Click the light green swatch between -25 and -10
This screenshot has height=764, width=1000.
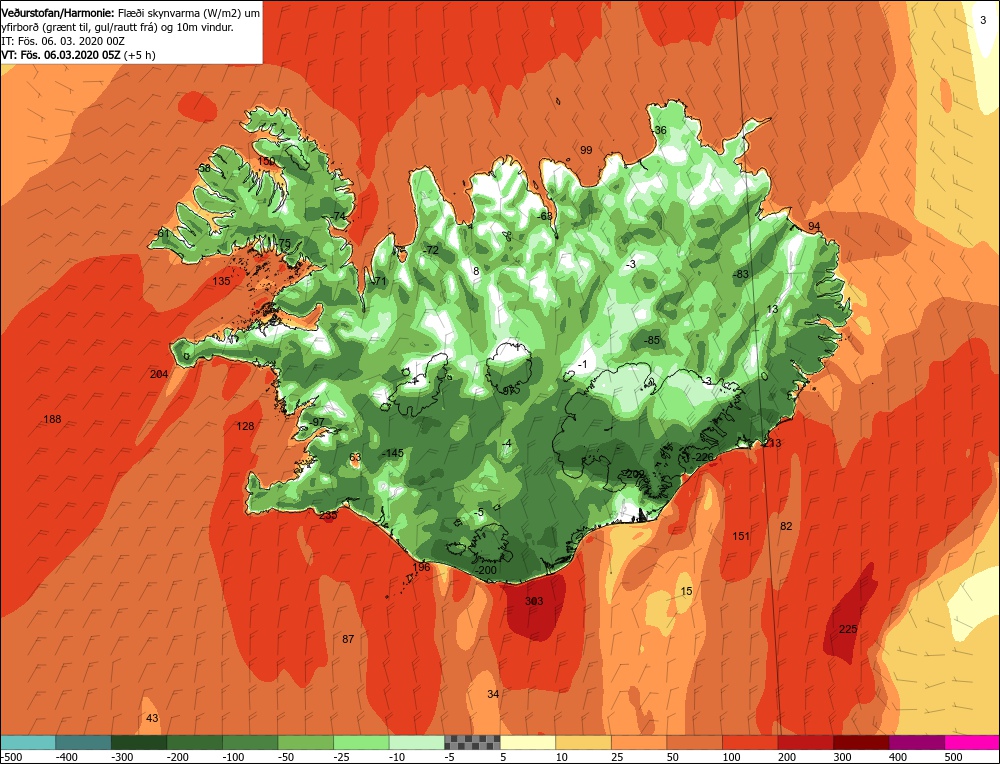(361, 742)
